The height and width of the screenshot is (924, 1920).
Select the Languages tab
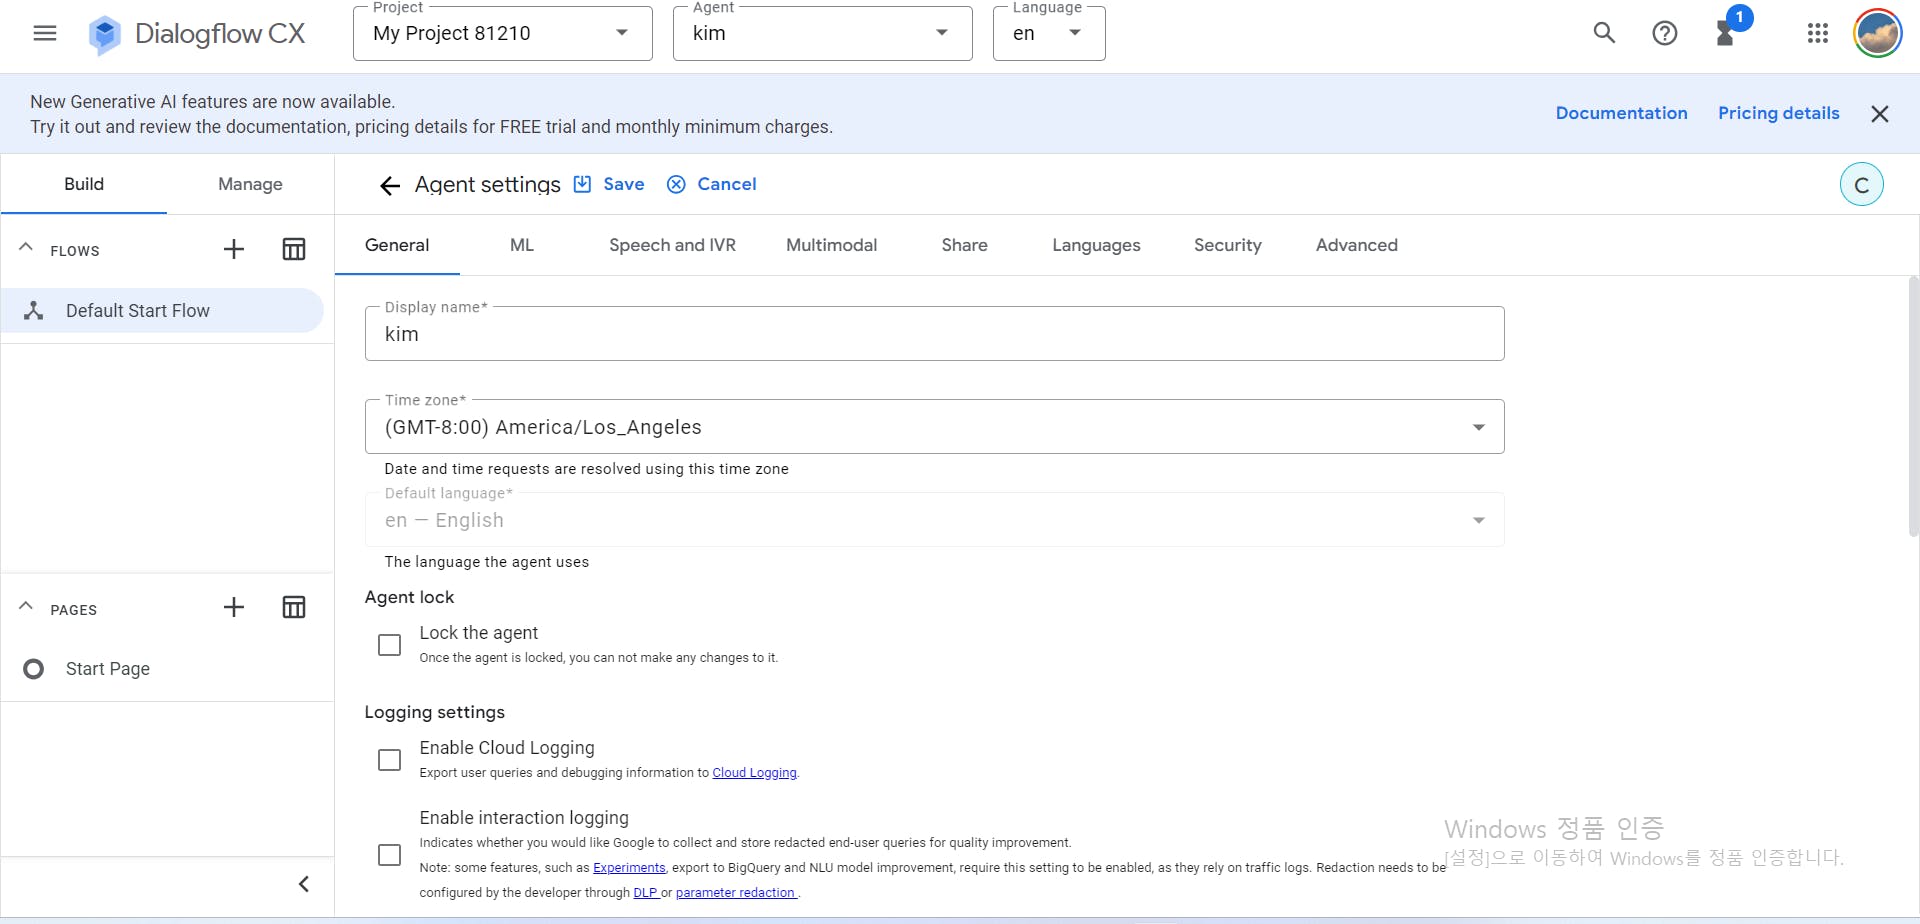coord(1096,245)
